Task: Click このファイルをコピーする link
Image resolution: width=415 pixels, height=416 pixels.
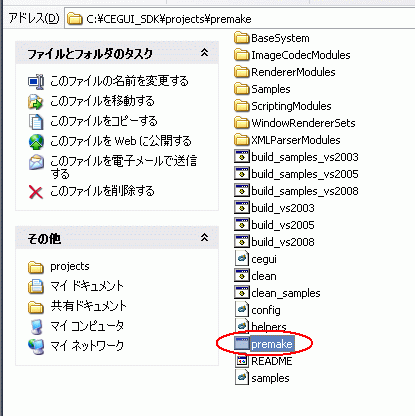Action: click(104, 121)
